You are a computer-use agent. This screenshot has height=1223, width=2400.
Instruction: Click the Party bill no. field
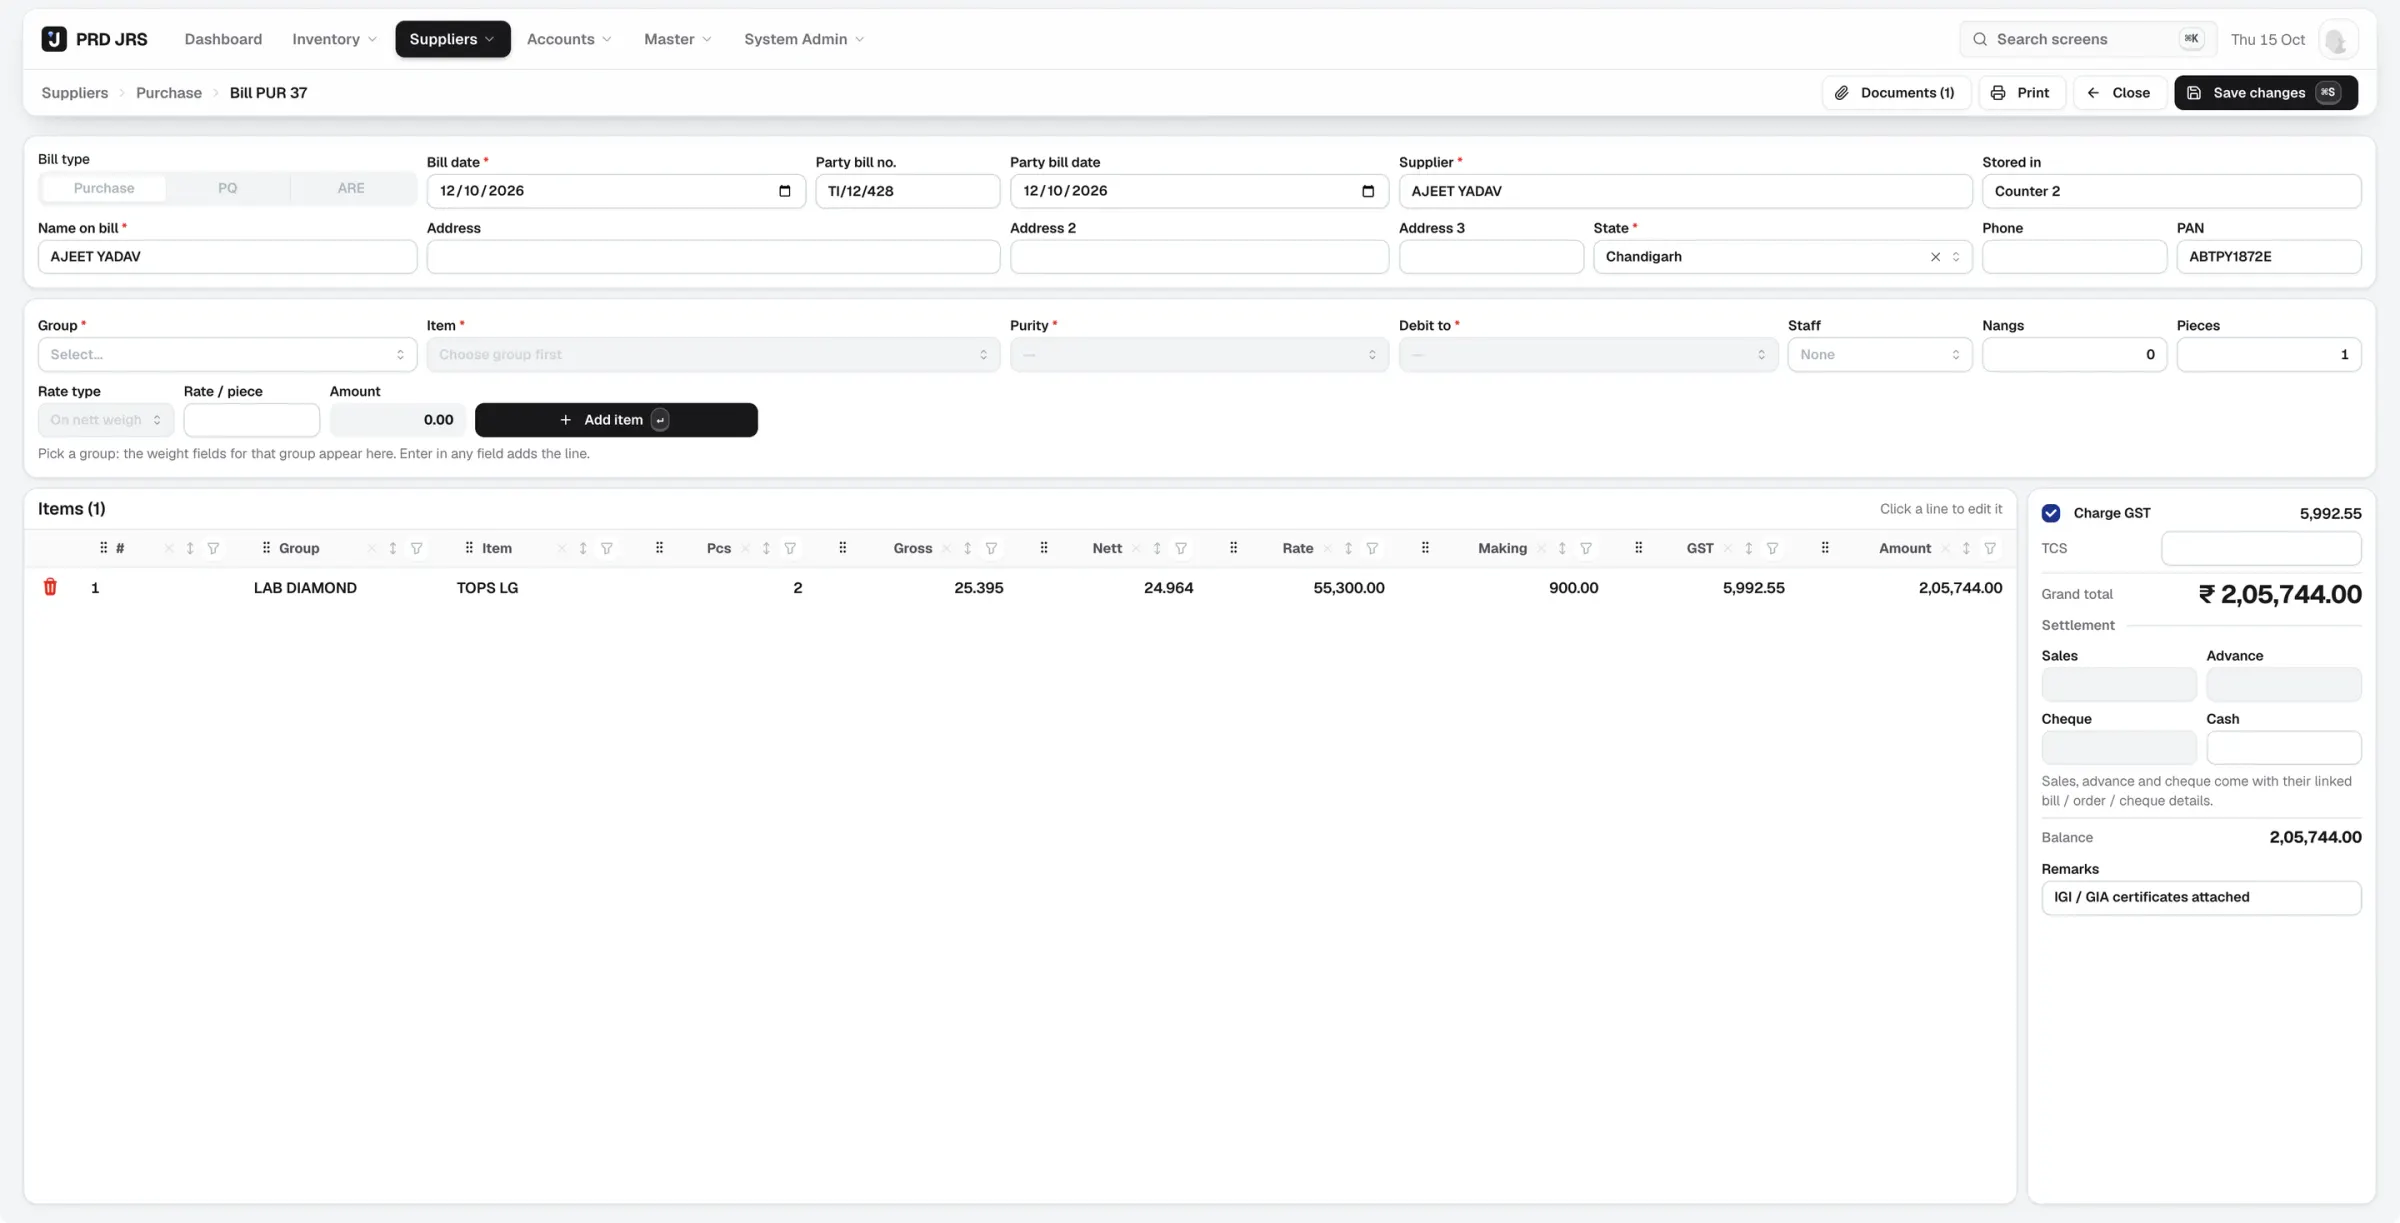click(x=907, y=191)
